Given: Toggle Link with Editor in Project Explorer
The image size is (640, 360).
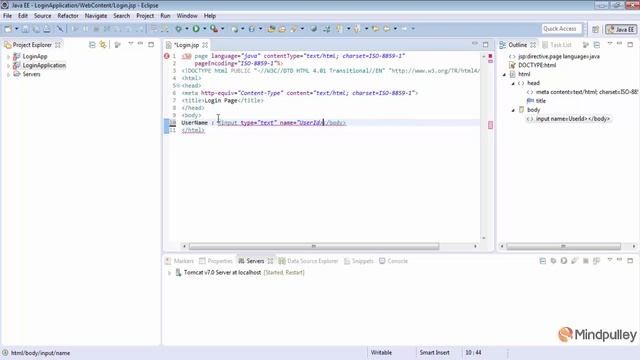Looking at the screenshot, I should pos(103,44).
